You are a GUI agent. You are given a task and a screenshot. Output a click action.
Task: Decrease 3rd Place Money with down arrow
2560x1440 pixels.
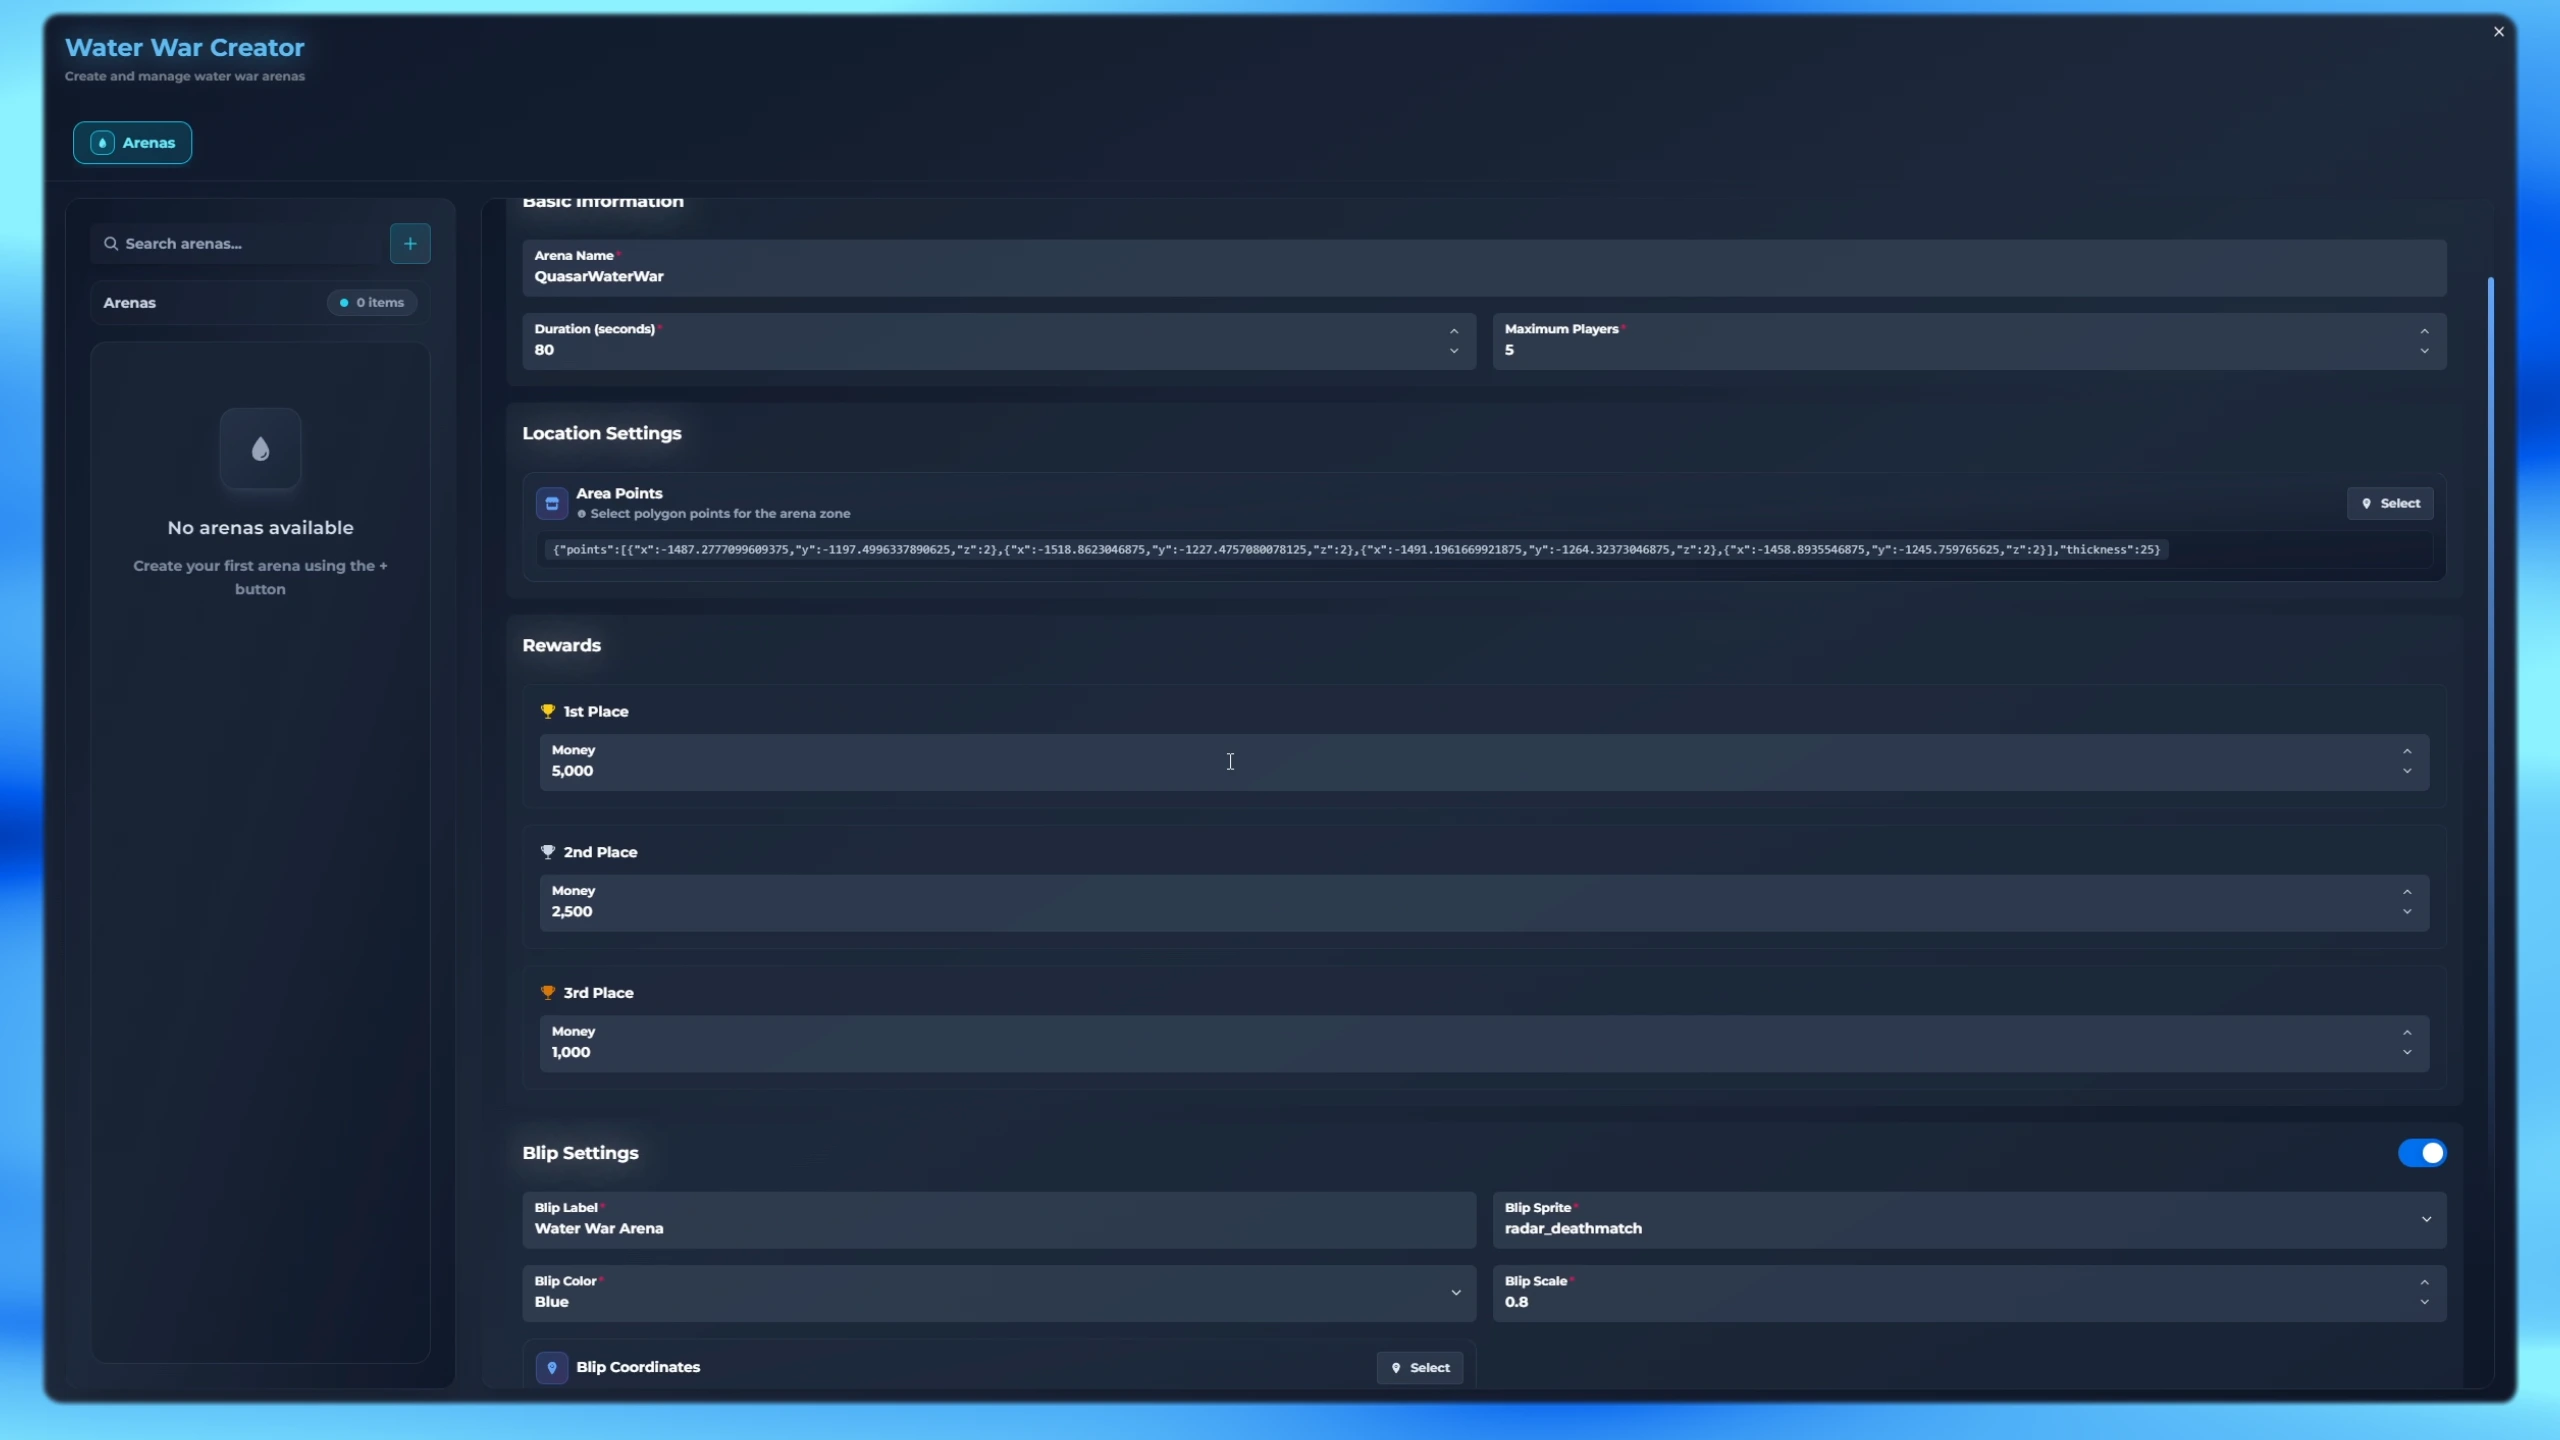point(2407,1052)
